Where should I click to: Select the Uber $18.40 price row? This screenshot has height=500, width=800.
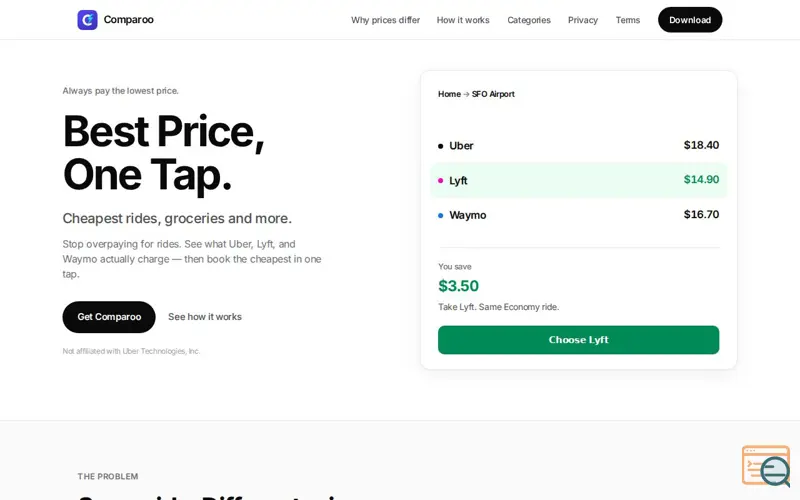pos(579,145)
